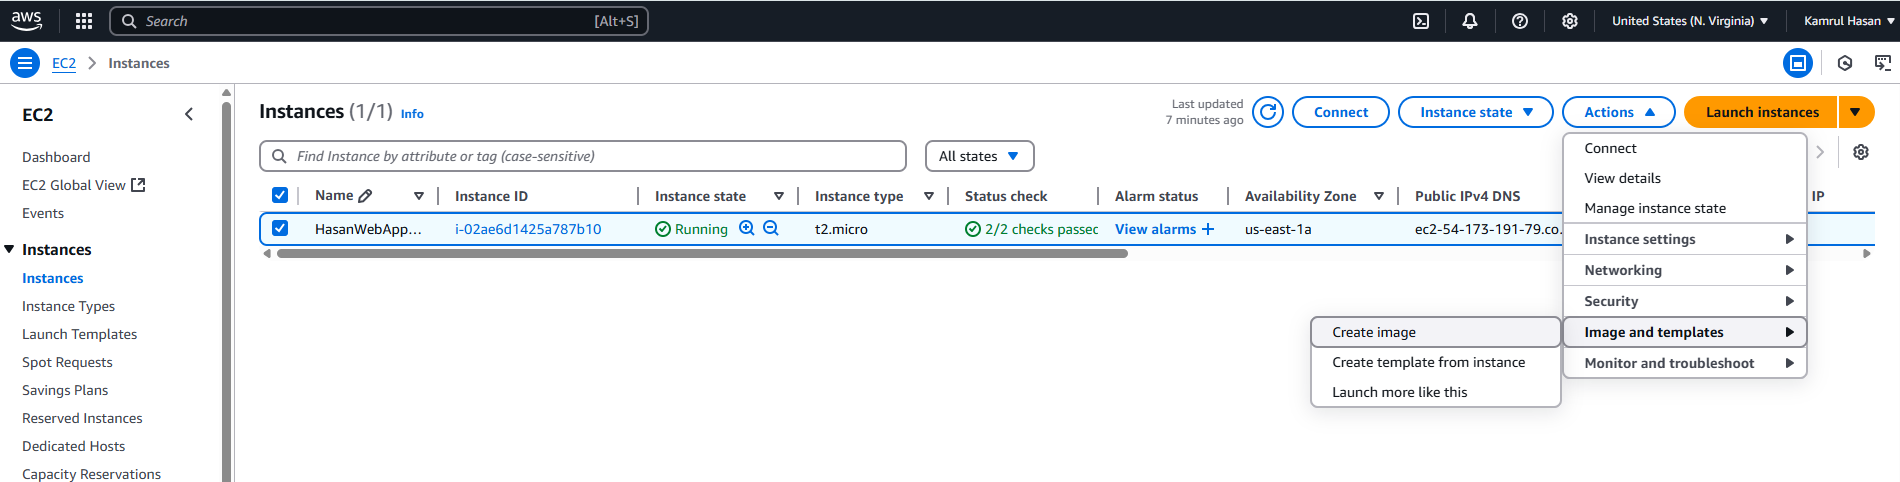The width and height of the screenshot is (1900, 482).
Task: Click the Launch instances button
Action: 1761,112
